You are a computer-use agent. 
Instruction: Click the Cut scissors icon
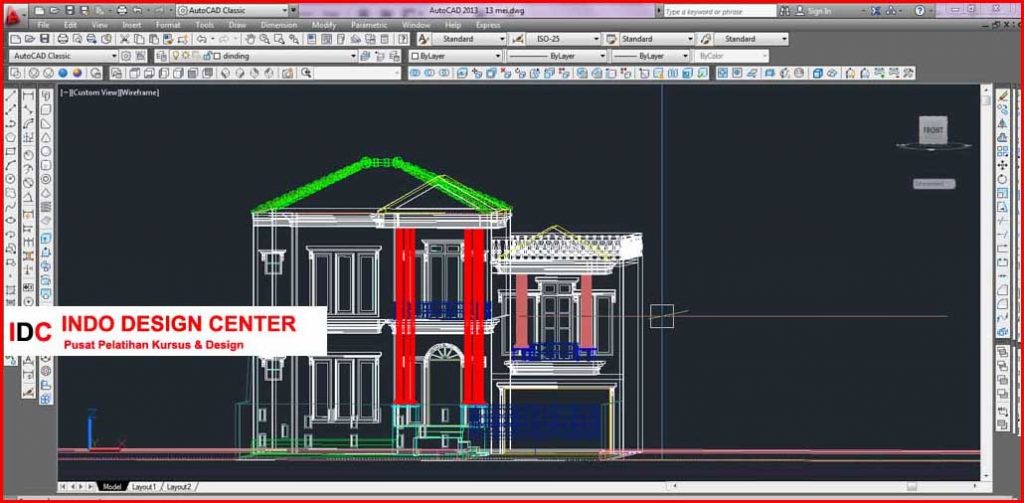coord(126,39)
